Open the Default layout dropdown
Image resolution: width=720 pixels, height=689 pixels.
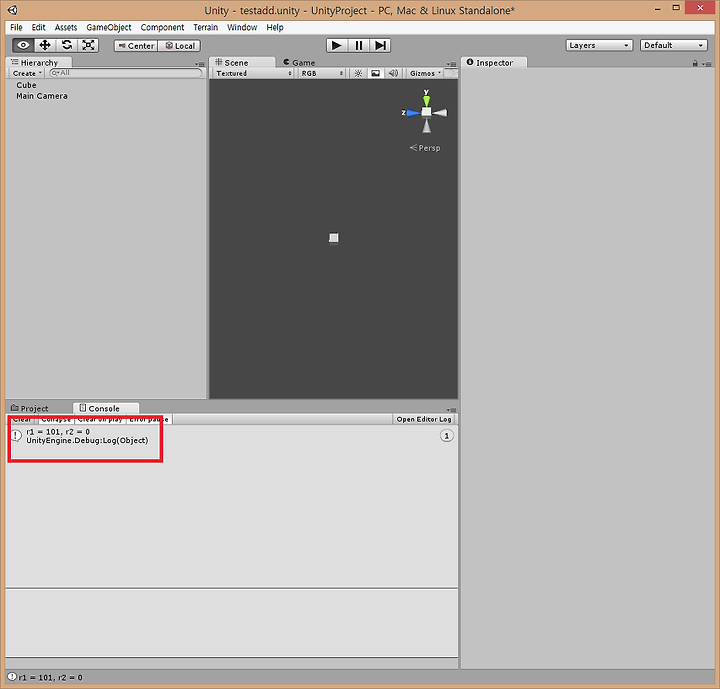pyautogui.click(x=674, y=45)
